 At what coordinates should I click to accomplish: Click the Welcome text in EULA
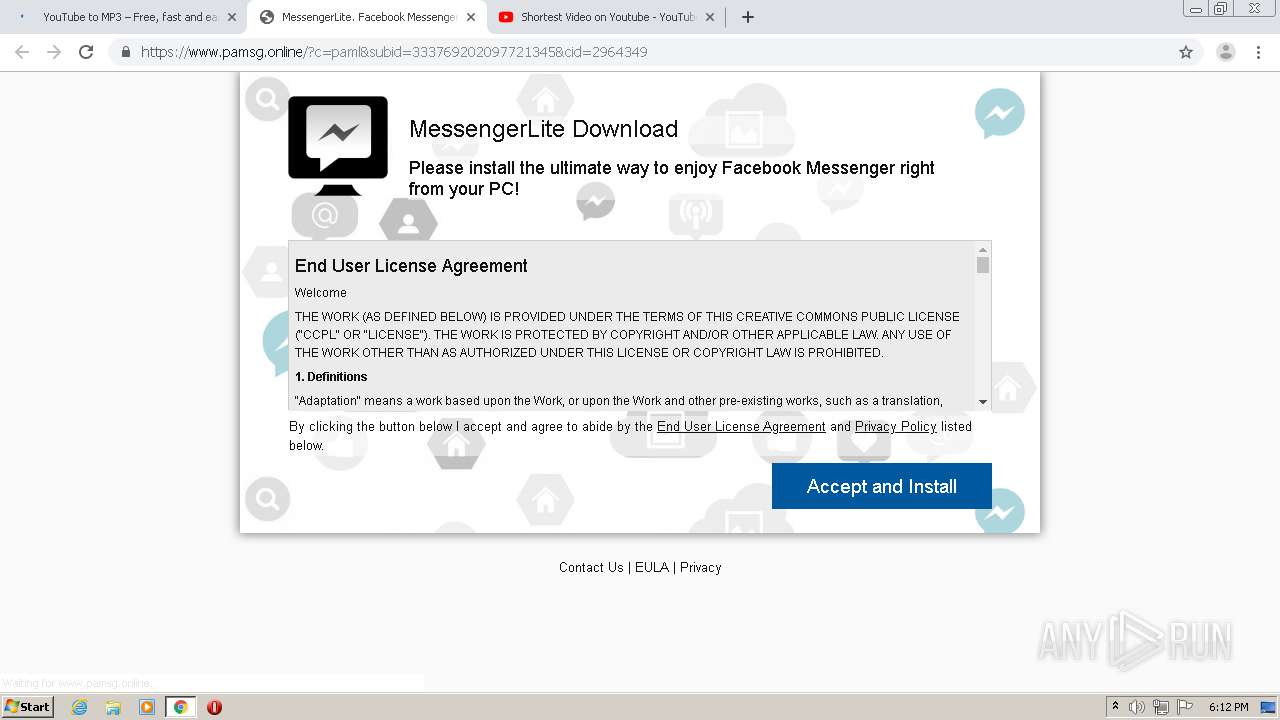pos(321,293)
